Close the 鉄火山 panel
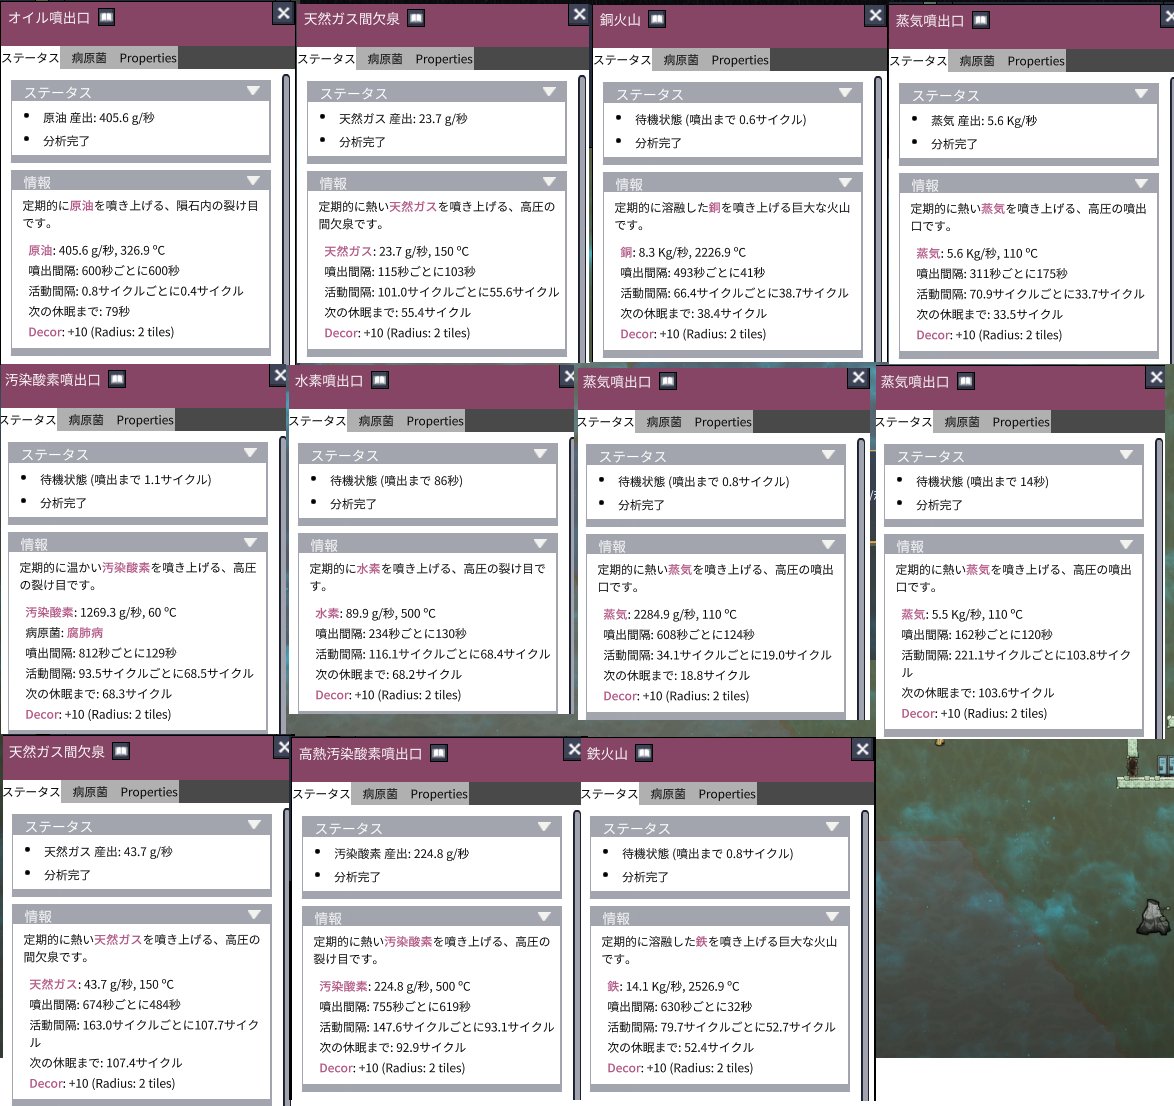Viewport: 1174px width, 1106px height. [863, 749]
